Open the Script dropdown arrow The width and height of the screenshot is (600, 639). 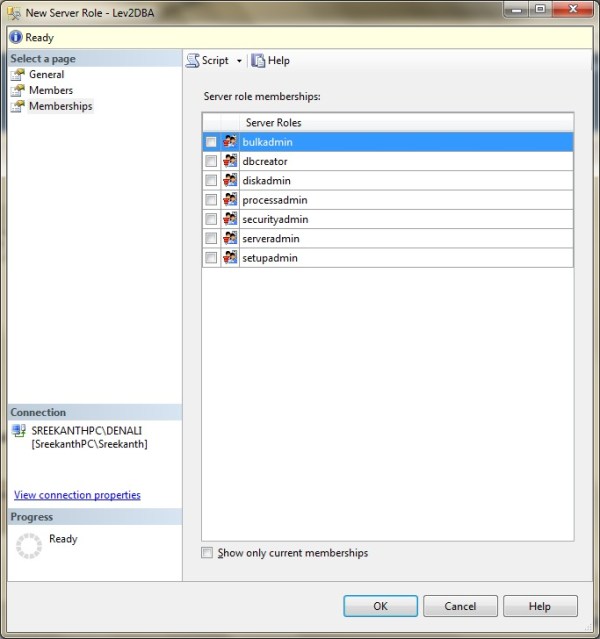pos(239,62)
